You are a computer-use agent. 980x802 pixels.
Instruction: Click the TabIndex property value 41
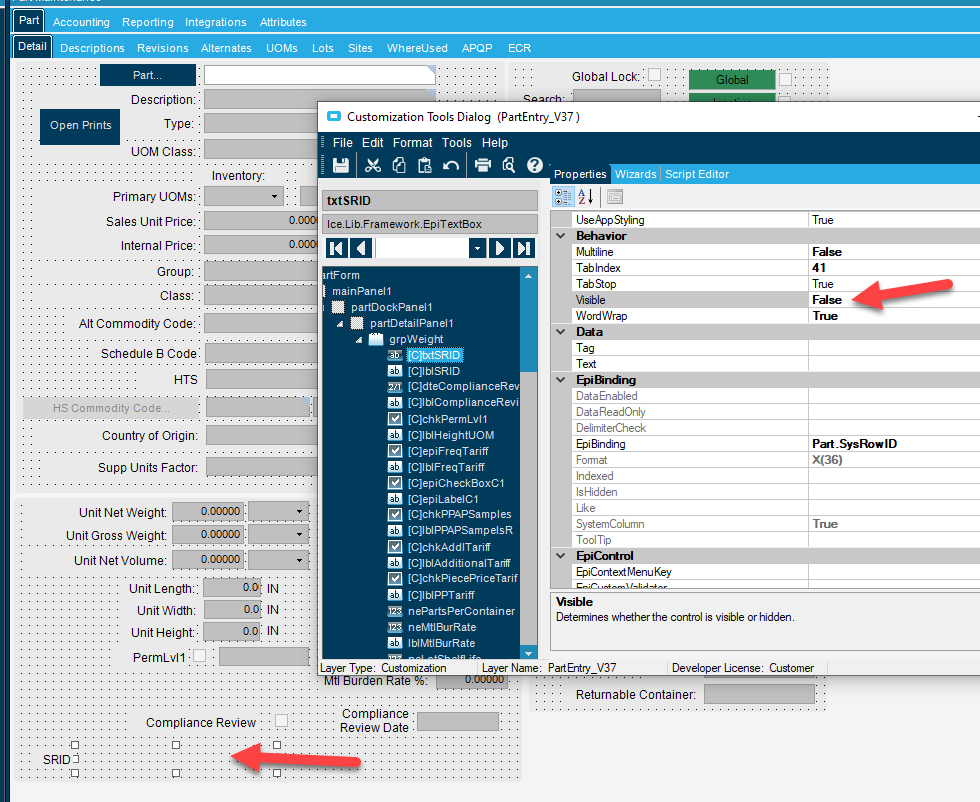(819, 268)
